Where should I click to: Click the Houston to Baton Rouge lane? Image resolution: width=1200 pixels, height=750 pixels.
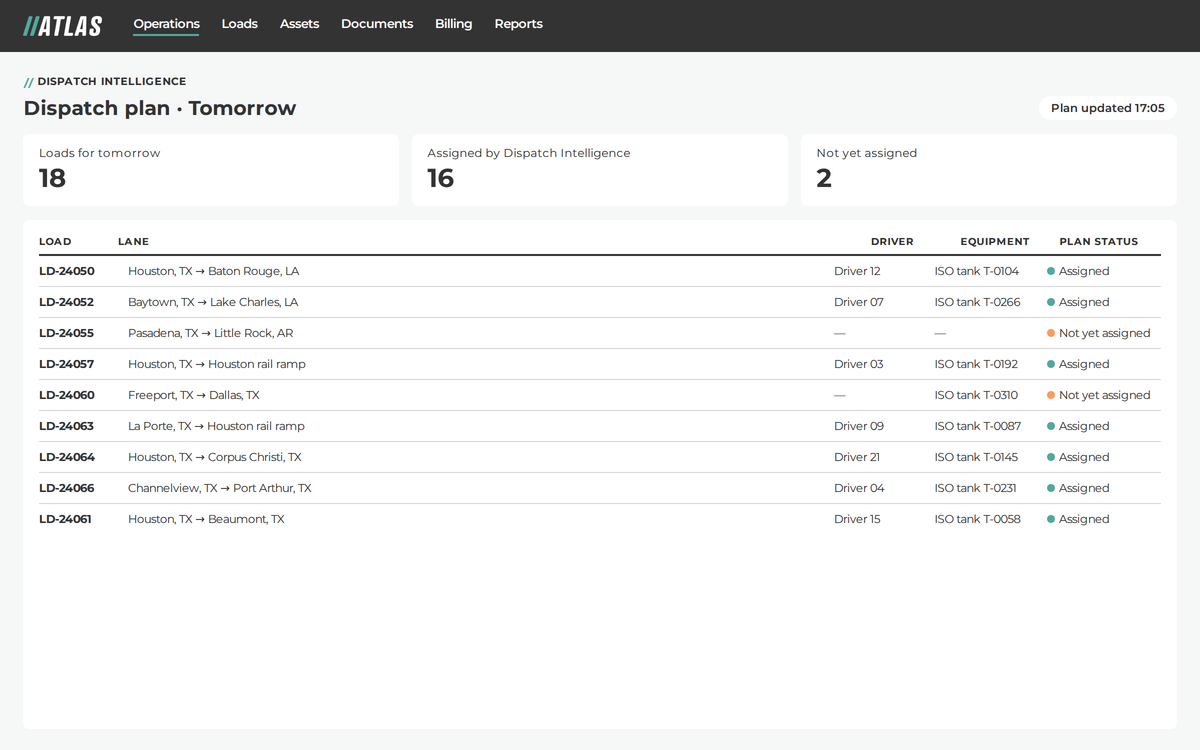213,271
